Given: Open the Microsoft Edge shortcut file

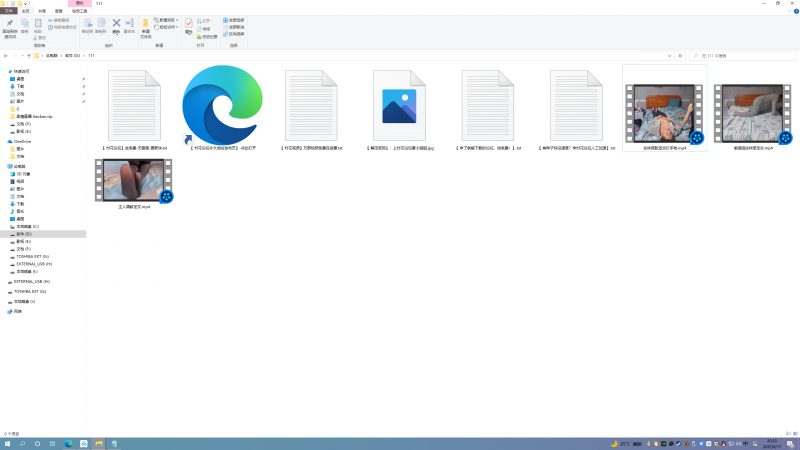Looking at the screenshot, I should pos(222,106).
